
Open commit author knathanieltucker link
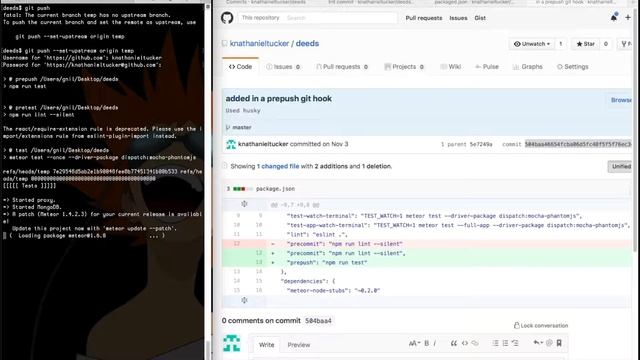pyautogui.click(x=263, y=144)
